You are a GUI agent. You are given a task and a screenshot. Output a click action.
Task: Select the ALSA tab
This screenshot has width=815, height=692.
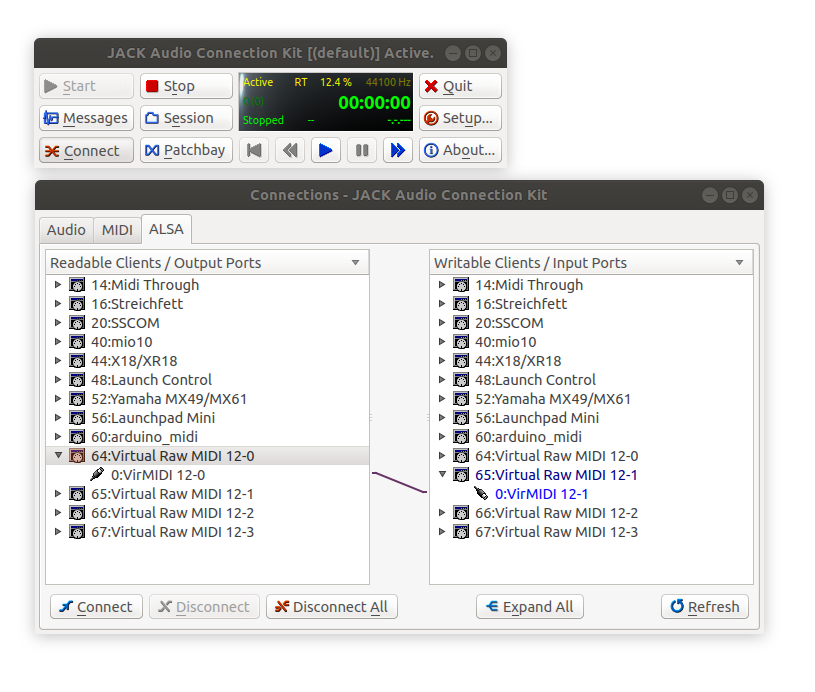coord(166,229)
